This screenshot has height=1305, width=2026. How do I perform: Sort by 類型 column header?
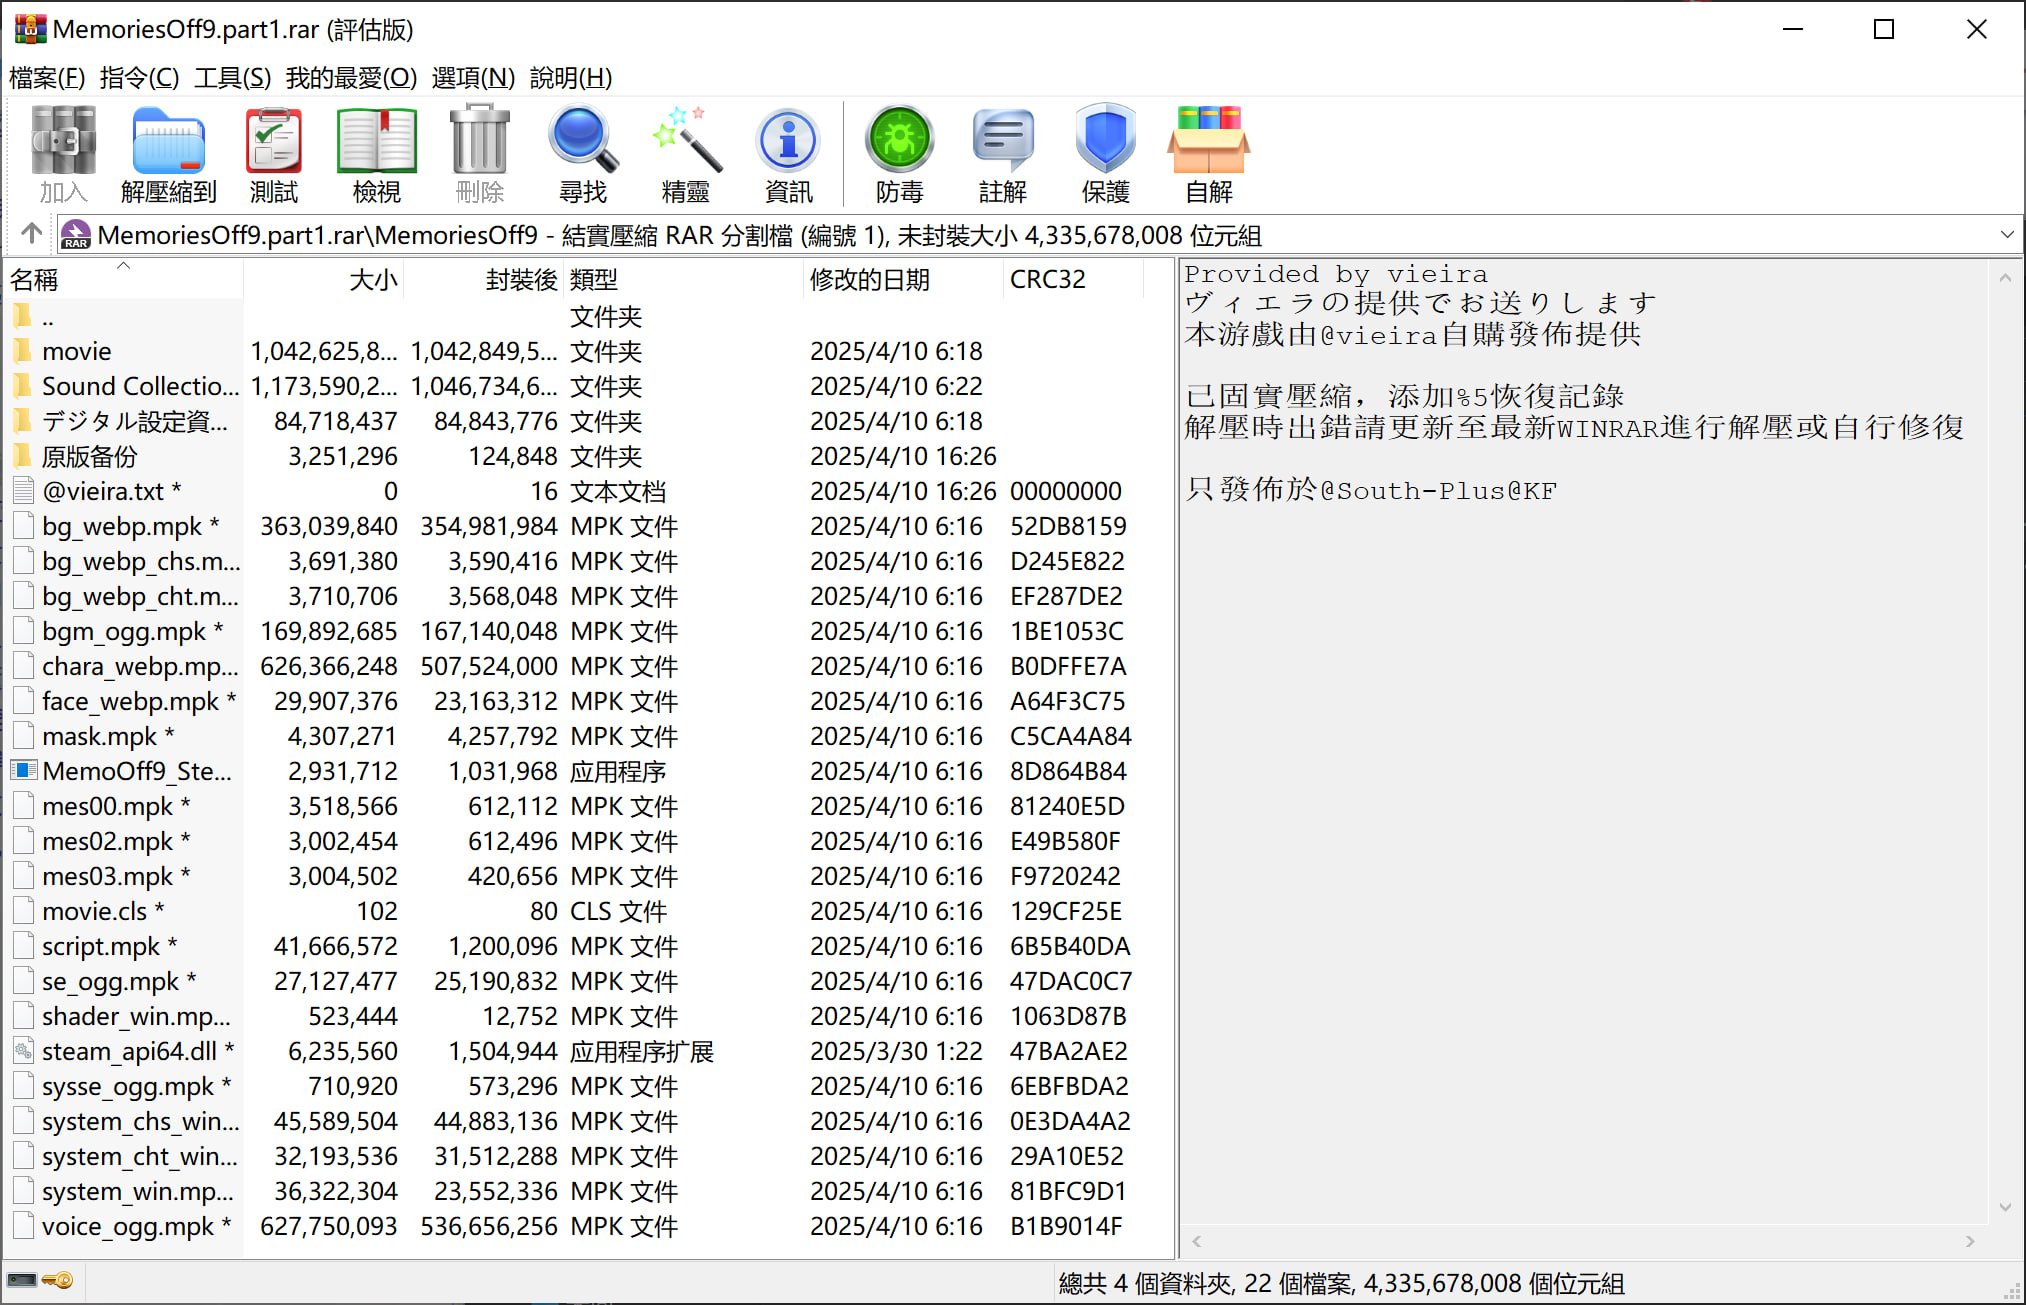pyautogui.click(x=684, y=279)
